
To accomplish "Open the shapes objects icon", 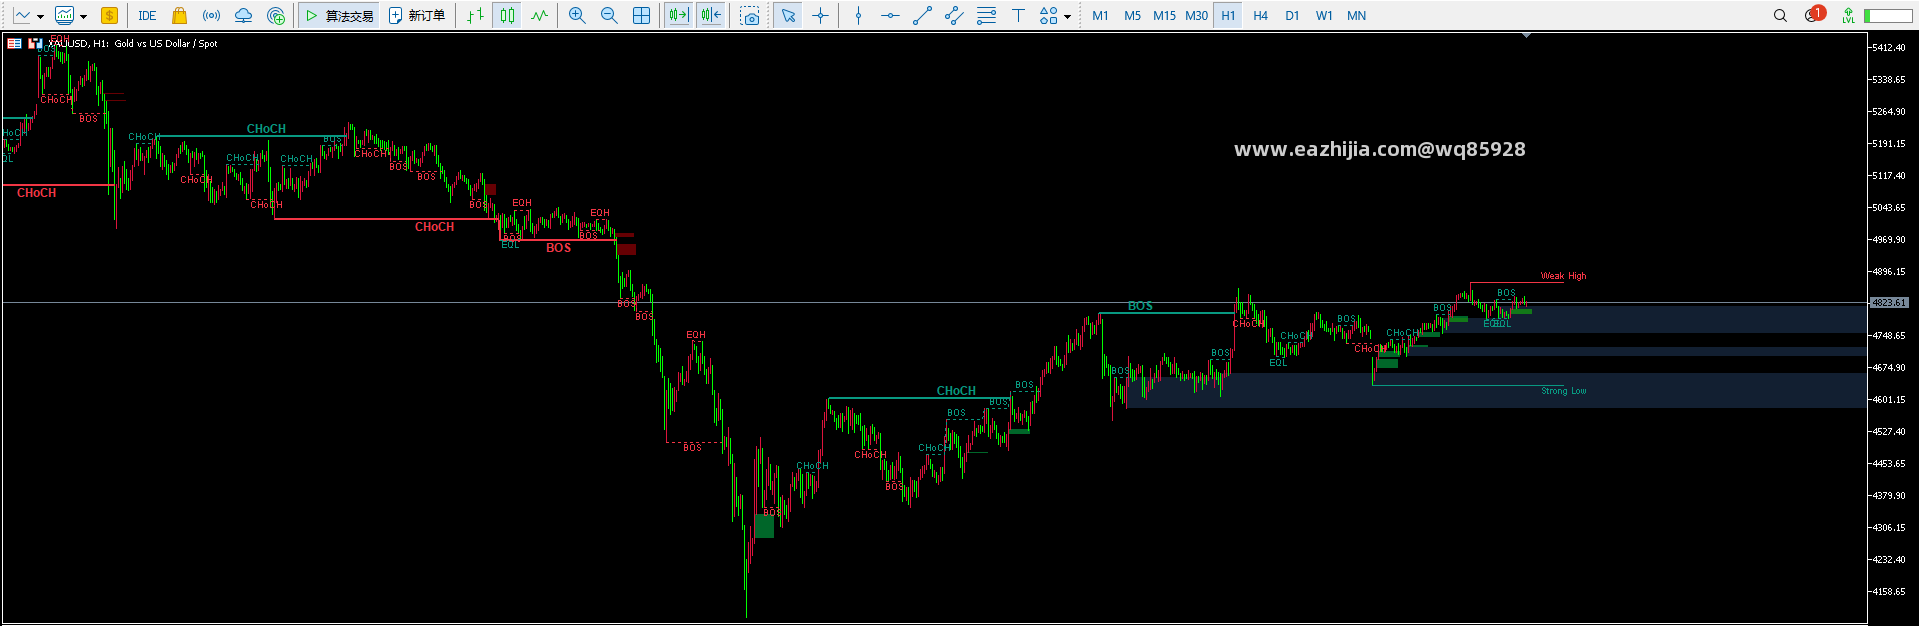I will (x=1048, y=15).
